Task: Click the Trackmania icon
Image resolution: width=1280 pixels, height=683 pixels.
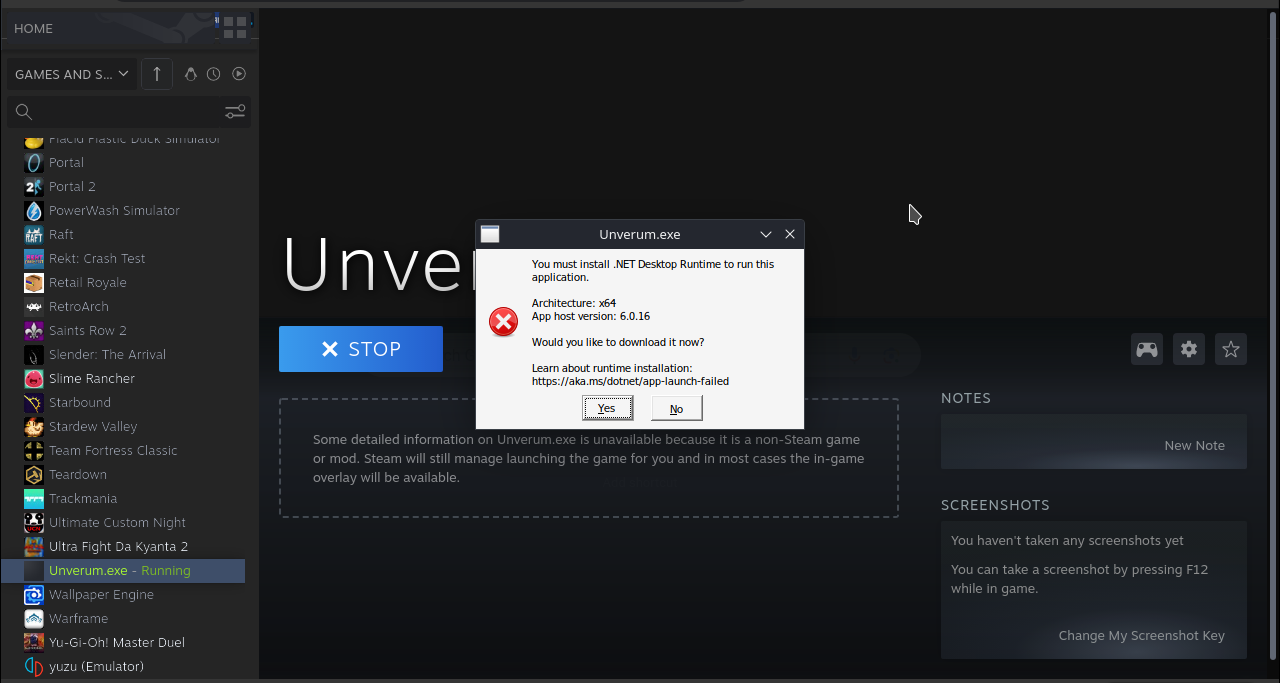Action: pos(34,498)
